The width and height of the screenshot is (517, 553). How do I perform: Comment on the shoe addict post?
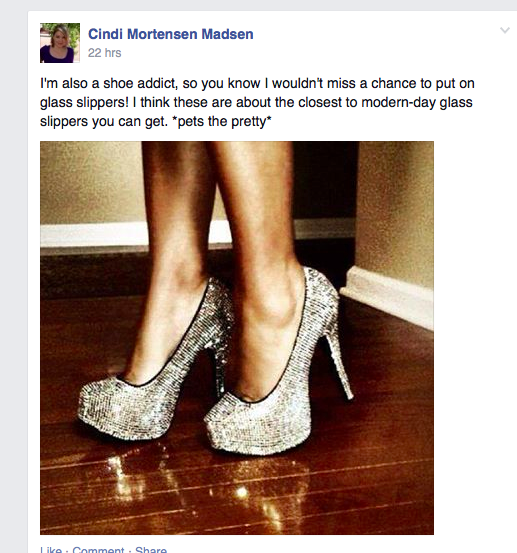click(98, 549)
